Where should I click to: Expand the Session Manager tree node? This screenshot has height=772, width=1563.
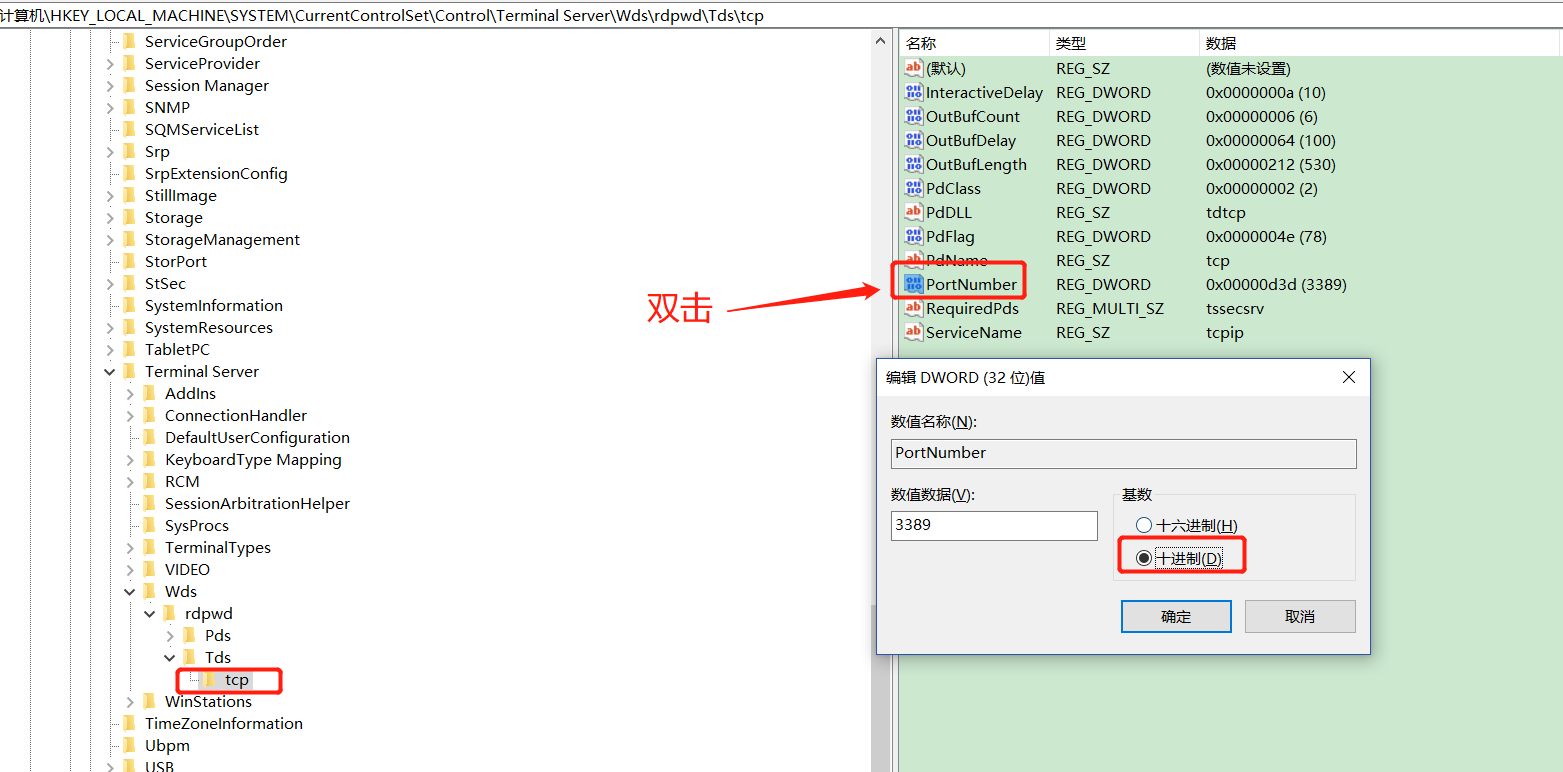click(x=110, y=86)
